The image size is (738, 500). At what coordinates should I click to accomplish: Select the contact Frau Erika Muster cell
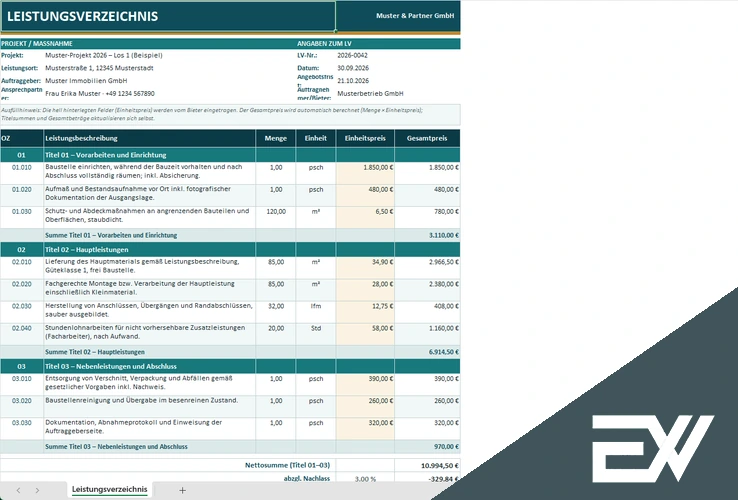coord(100,93)
